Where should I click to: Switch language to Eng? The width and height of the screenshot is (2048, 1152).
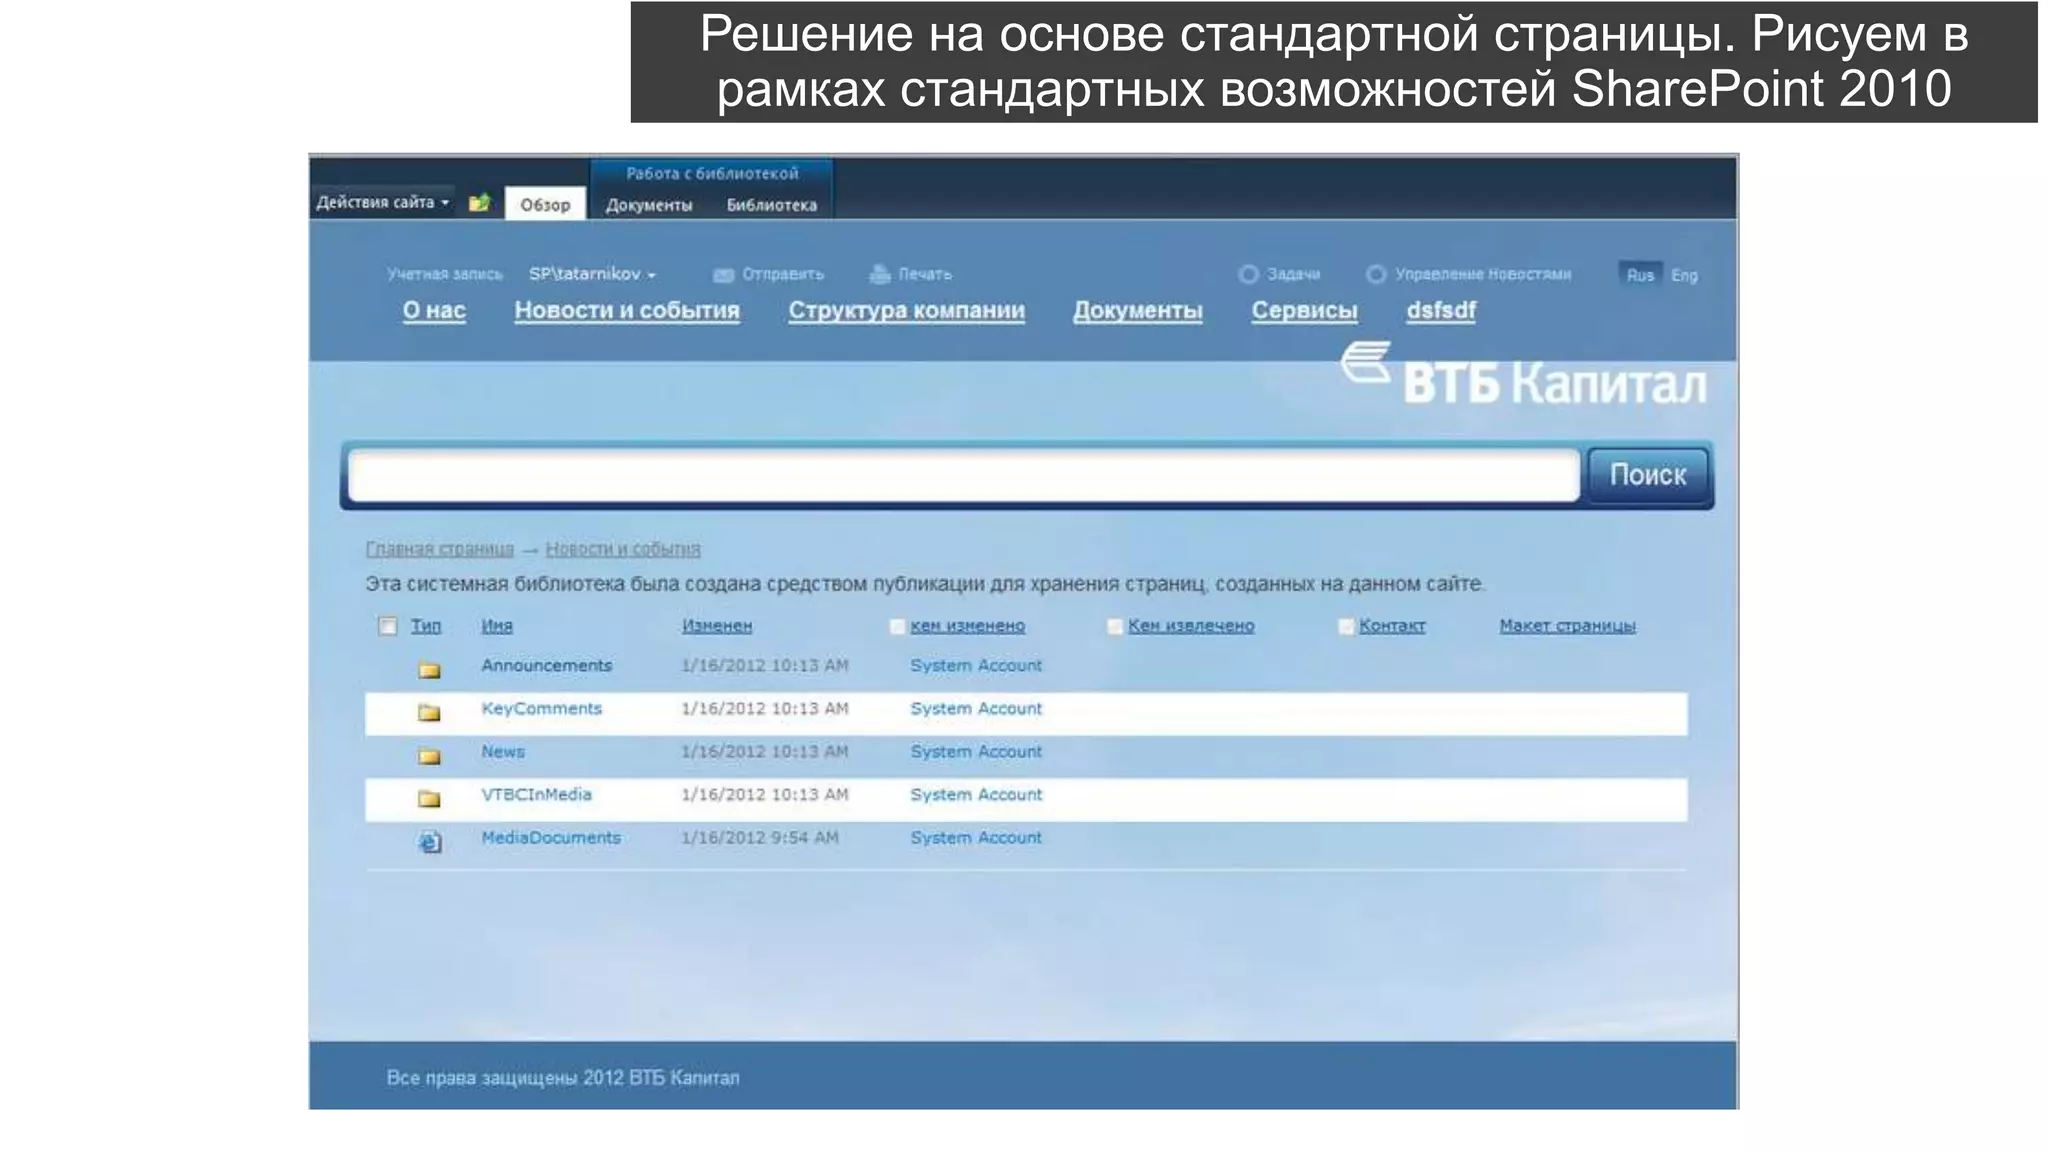1684,275
